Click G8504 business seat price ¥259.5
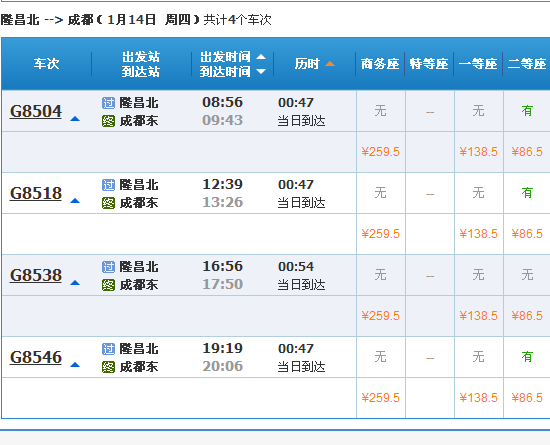 tap(381, 152)
